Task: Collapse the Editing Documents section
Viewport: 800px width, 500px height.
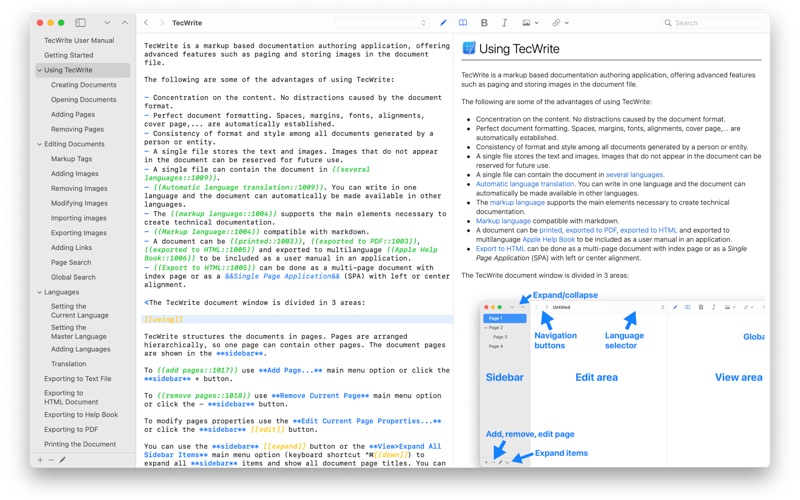Action: [39, 144]
